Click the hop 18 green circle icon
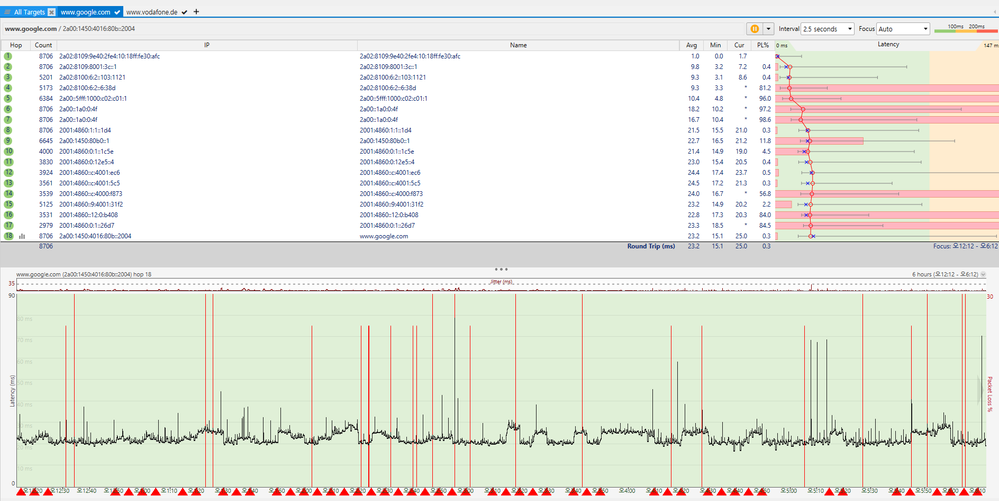999x501 pixels. coord(8,236)
